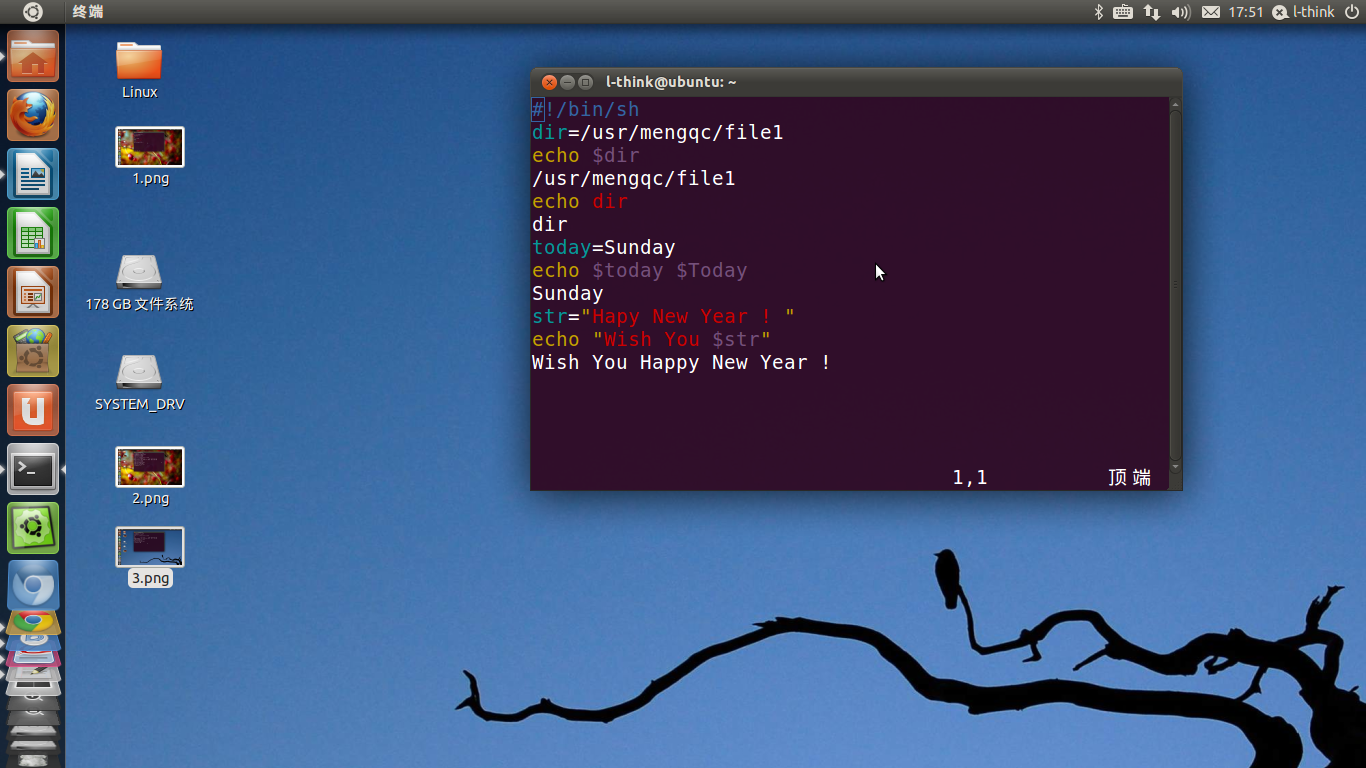The width and height of the screenshot is (1366, 768).
Task: Open the Bluetooth indicator in top panel
Action: [x=1097, y=12]
